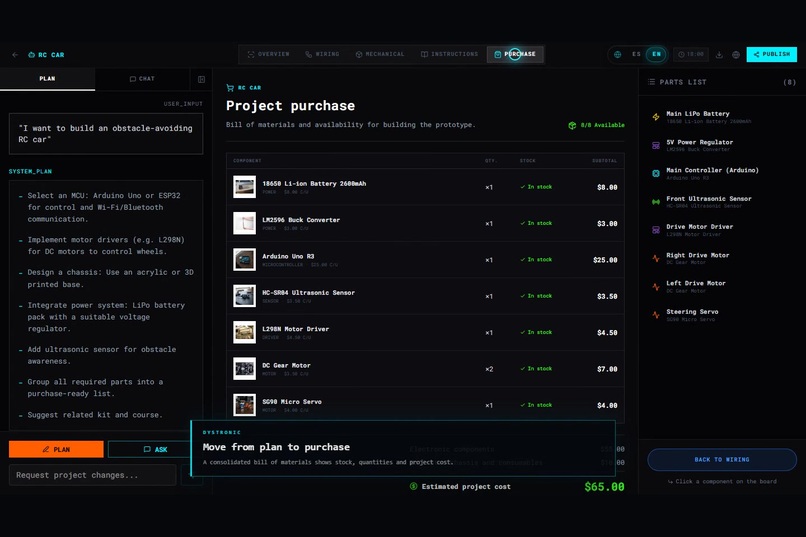Viewport: 806px width, 537px height.
Task: Click the x2 quantity for DC Gear Motor
Action: 489,369
